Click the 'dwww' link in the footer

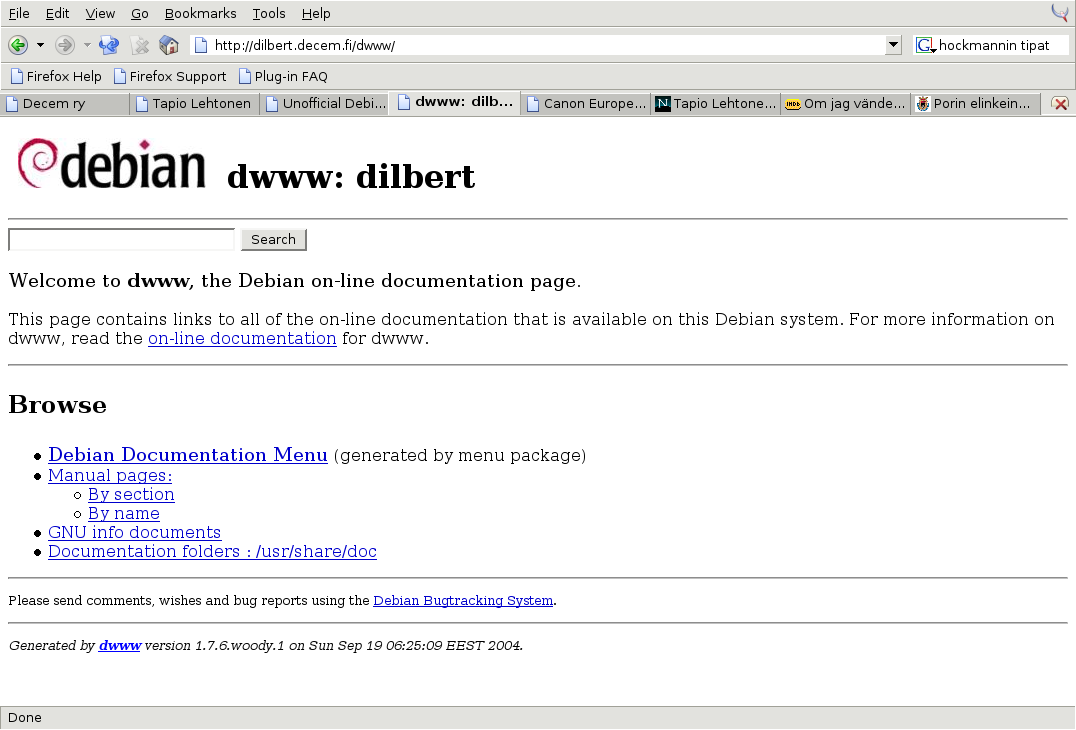(x=119, y=646)
